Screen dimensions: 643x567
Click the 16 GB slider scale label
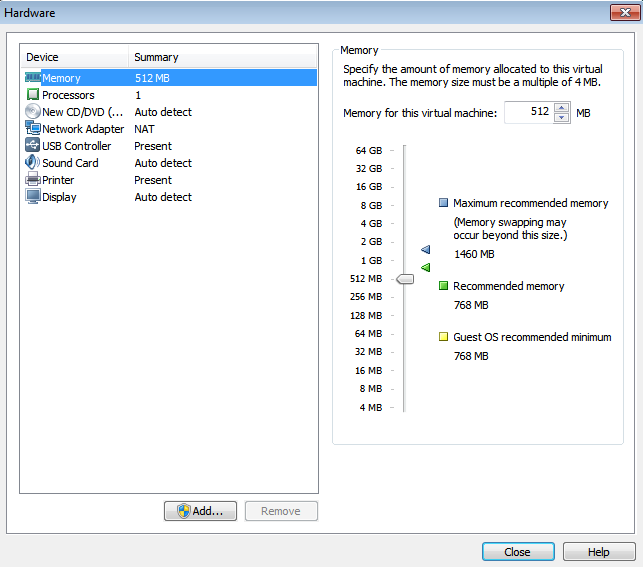pos(369,187)
